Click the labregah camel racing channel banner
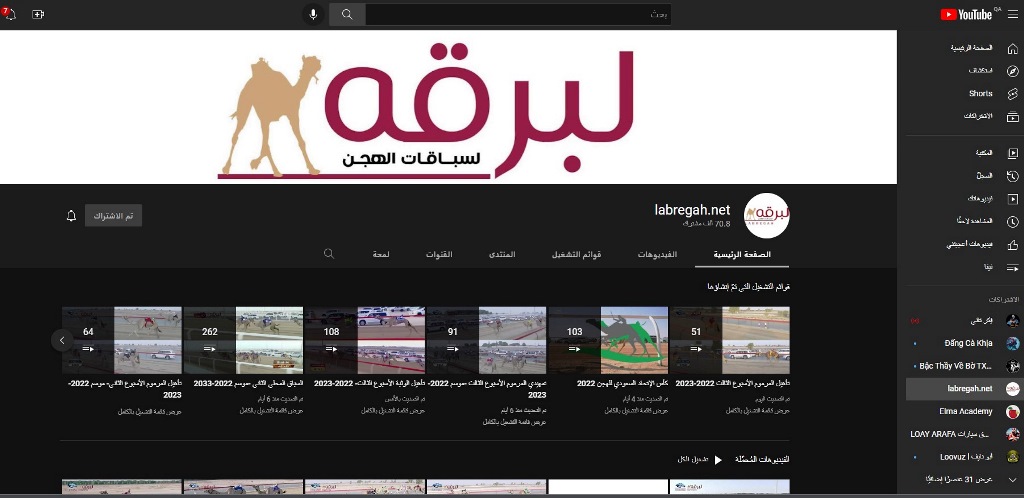The width and height of the screenshot is (1024, 498). tap(449, 107)
